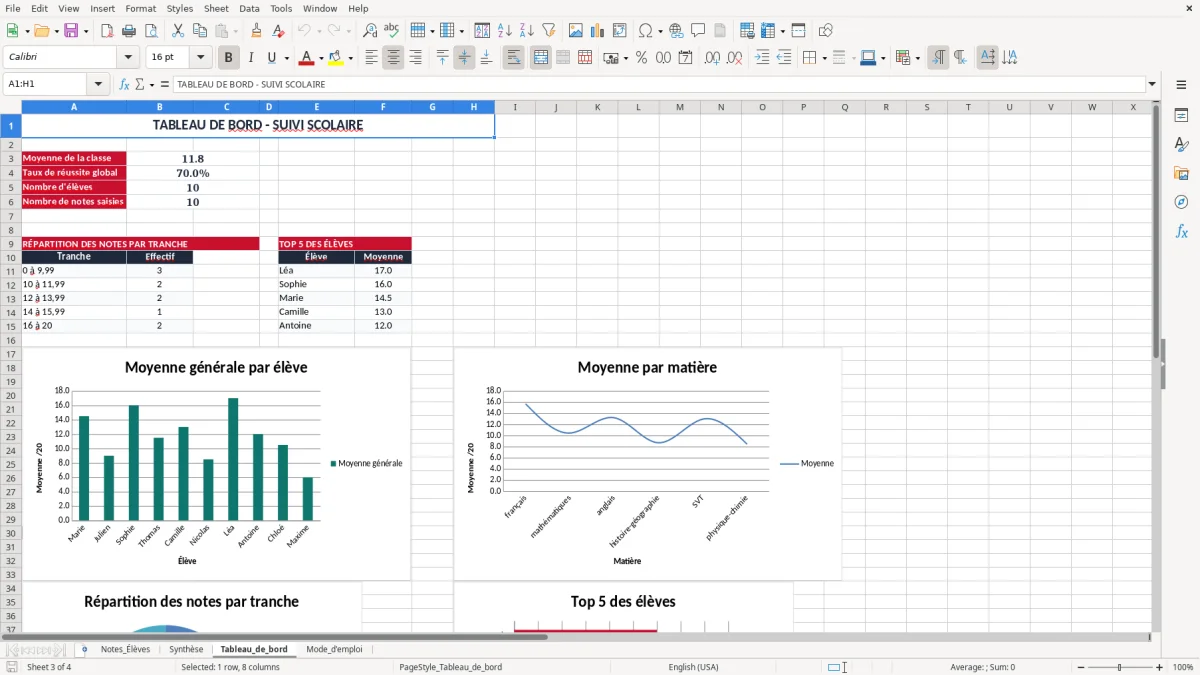Open sidebar Gallery panel icon

(x=1181, y=173)
